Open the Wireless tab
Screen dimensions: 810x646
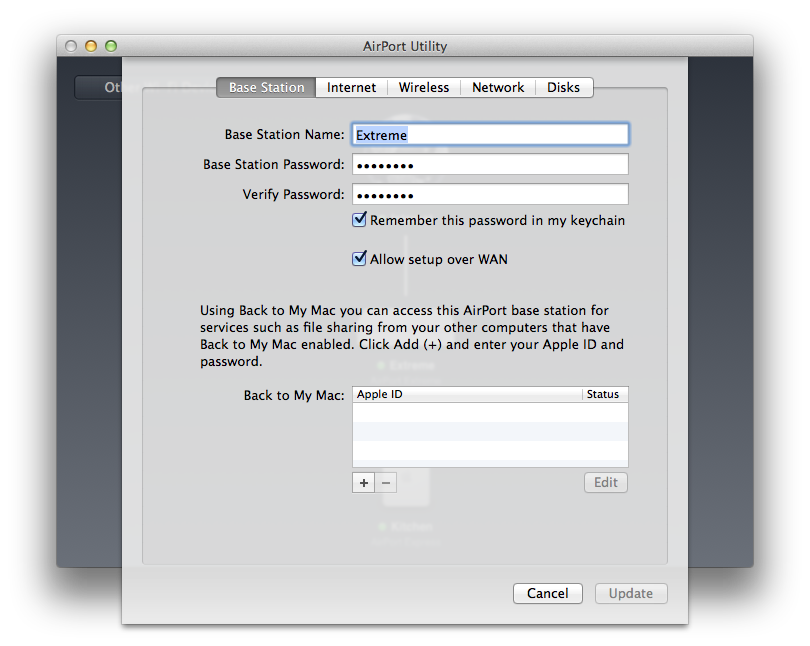point(424,87)
